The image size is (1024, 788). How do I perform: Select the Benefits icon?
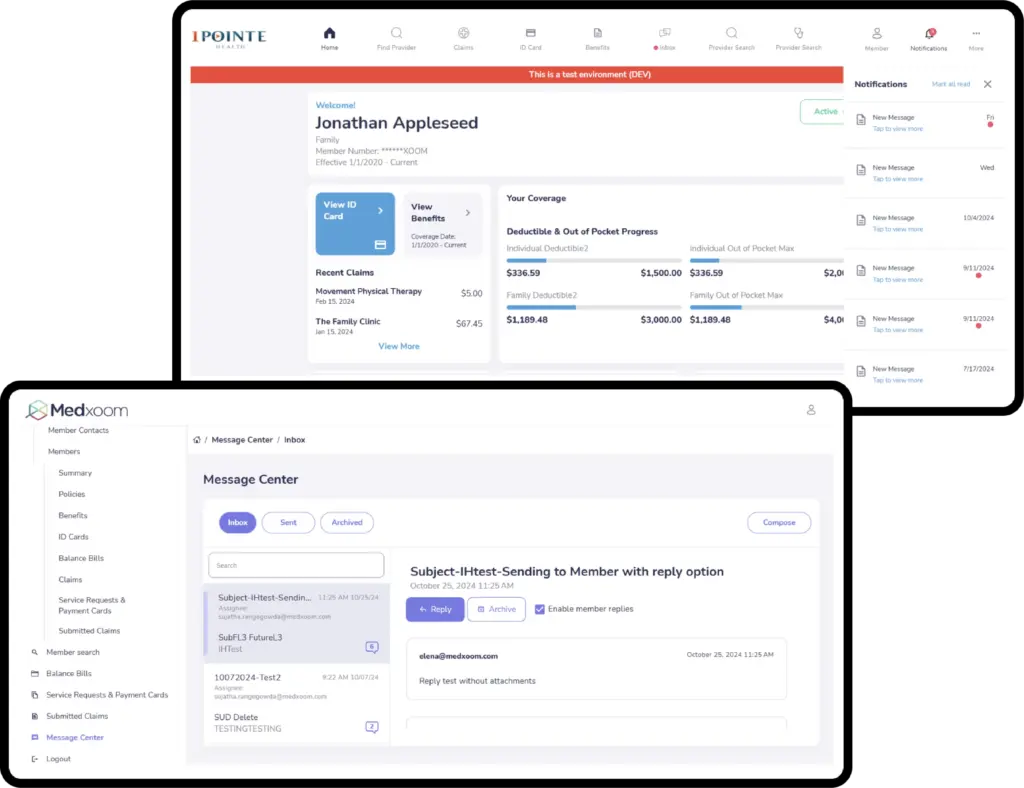pos(597,33)
